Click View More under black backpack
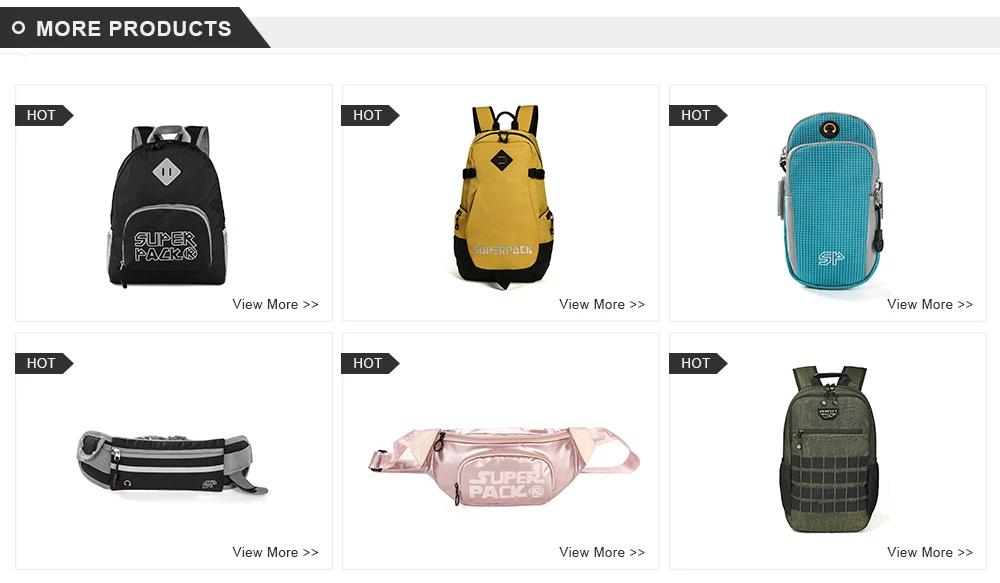Screen dimensions: 1000x583 (275, 304)
